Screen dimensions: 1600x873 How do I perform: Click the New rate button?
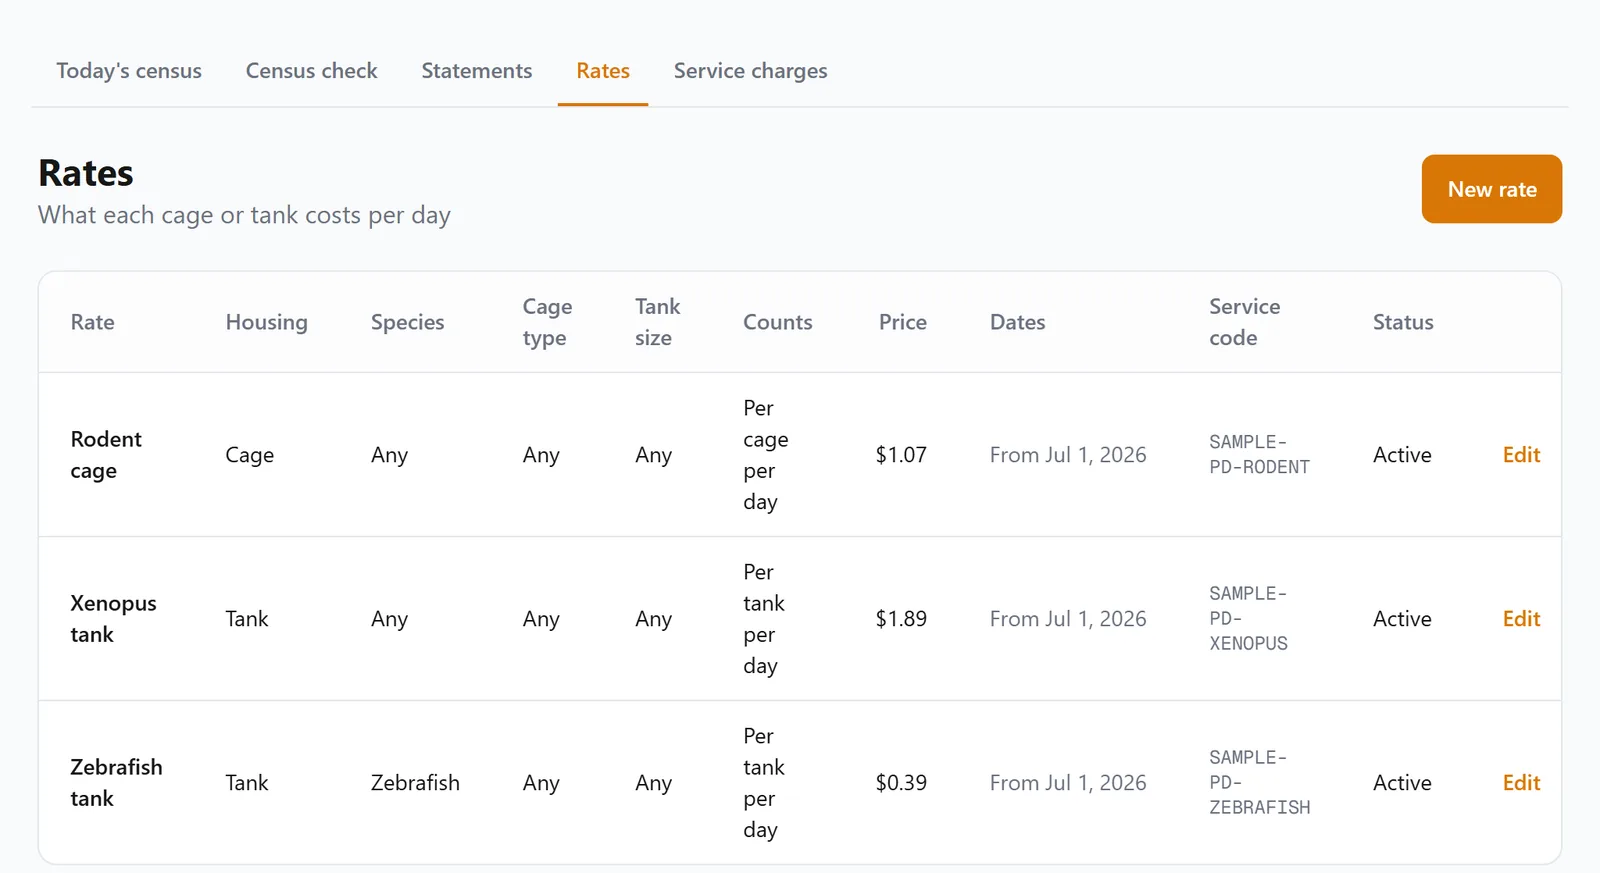tap(1491, 189)
